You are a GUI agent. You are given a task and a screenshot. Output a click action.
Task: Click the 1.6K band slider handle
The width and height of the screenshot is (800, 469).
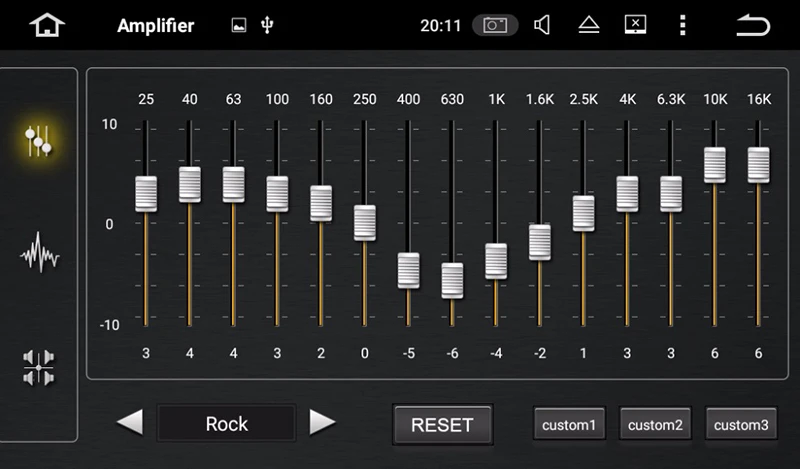click(x=540, y=242)
